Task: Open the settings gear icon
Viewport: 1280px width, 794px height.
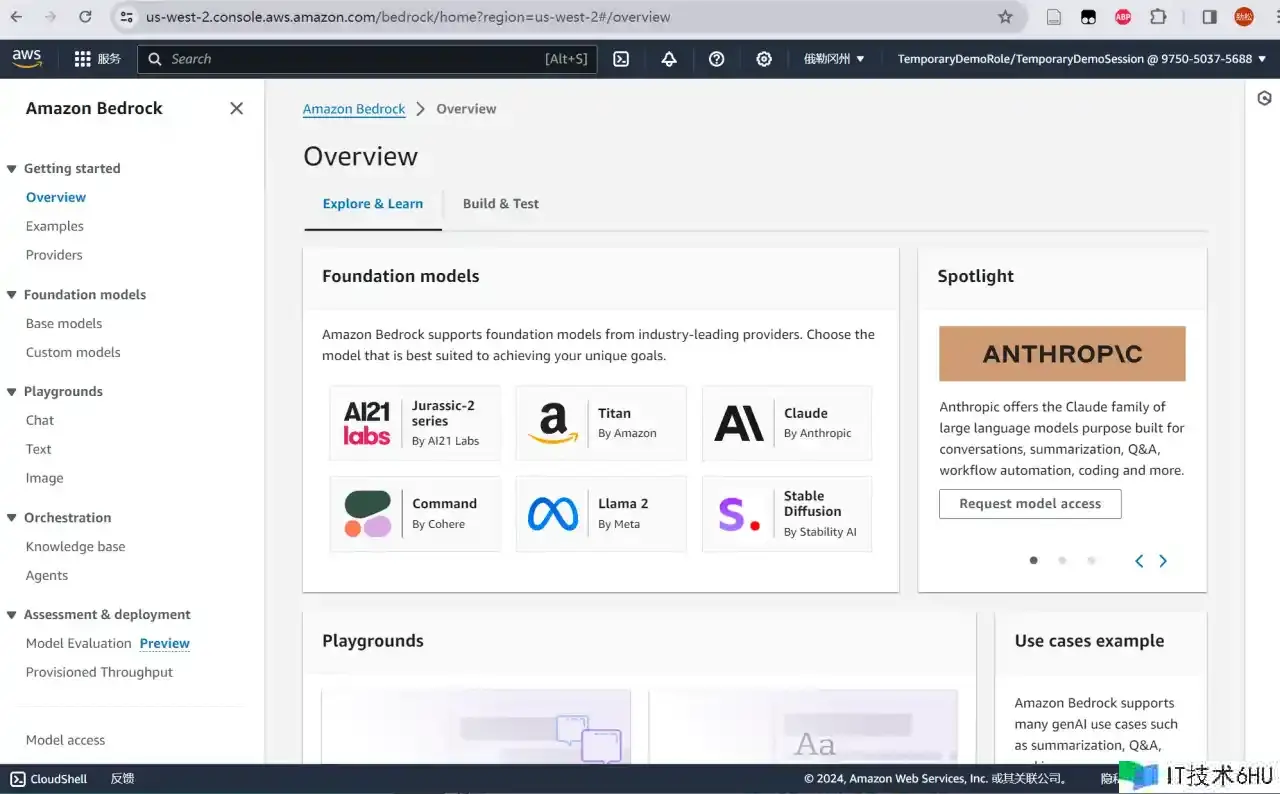Action: [x=764, y=59]
